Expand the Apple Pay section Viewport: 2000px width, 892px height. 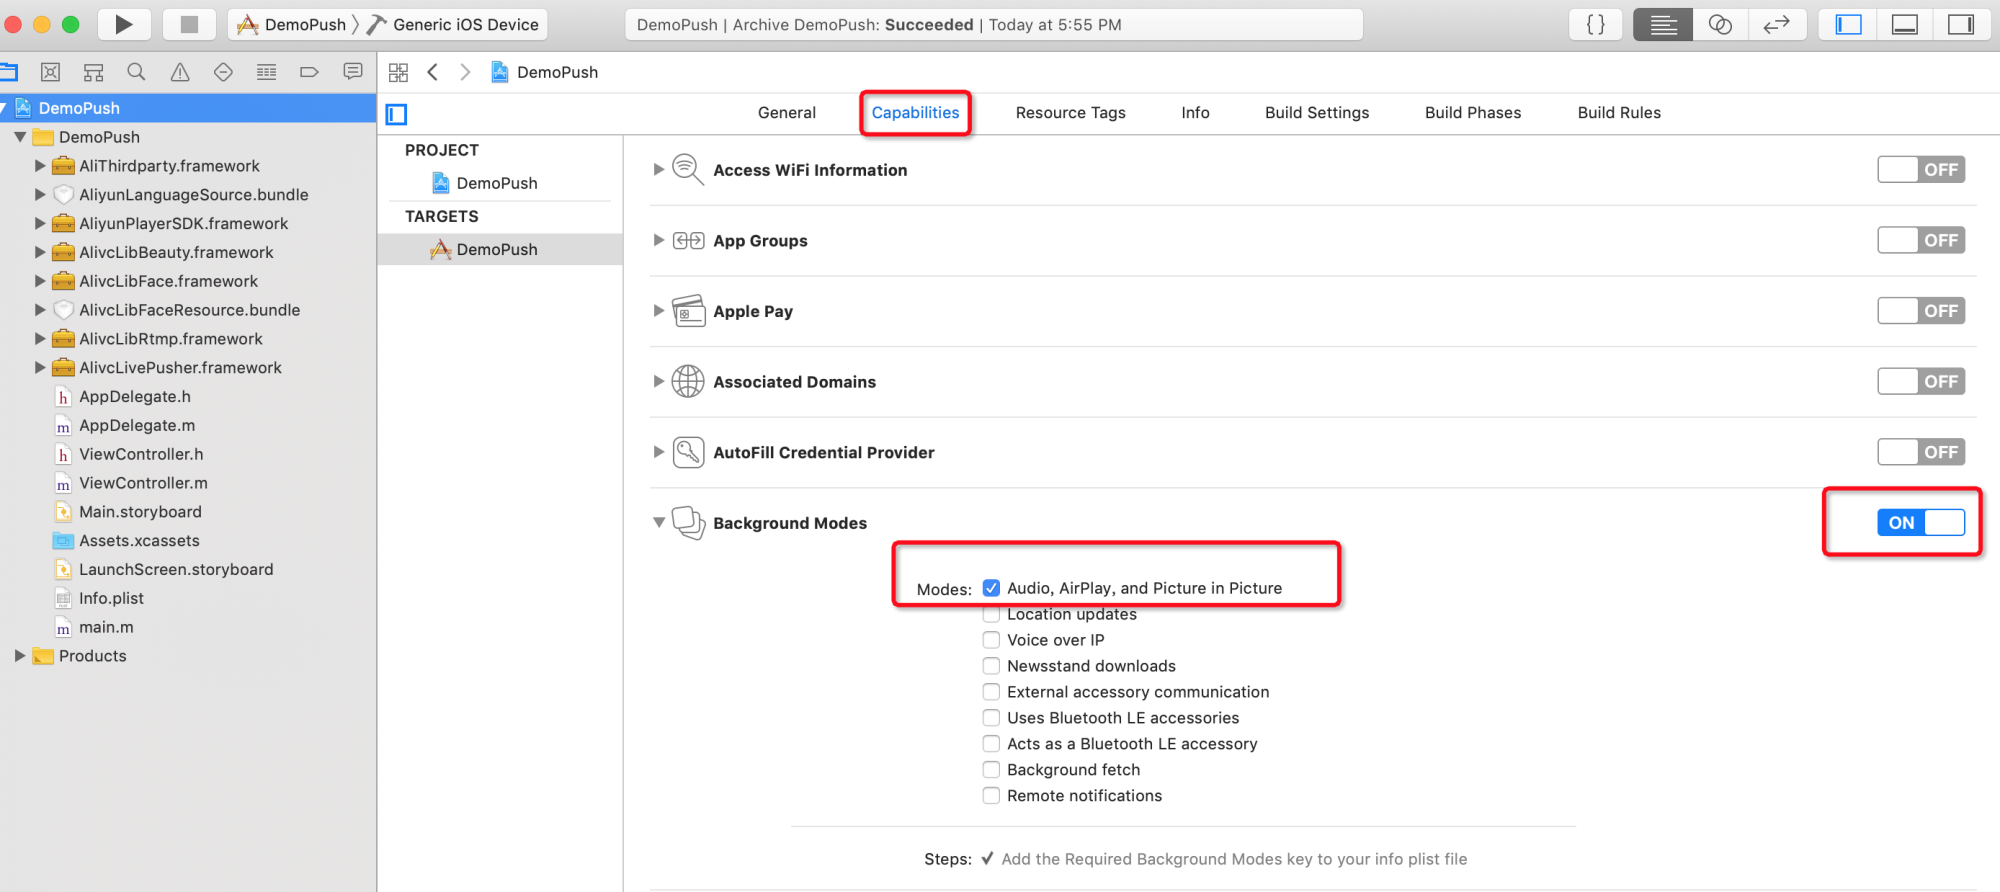658,311
